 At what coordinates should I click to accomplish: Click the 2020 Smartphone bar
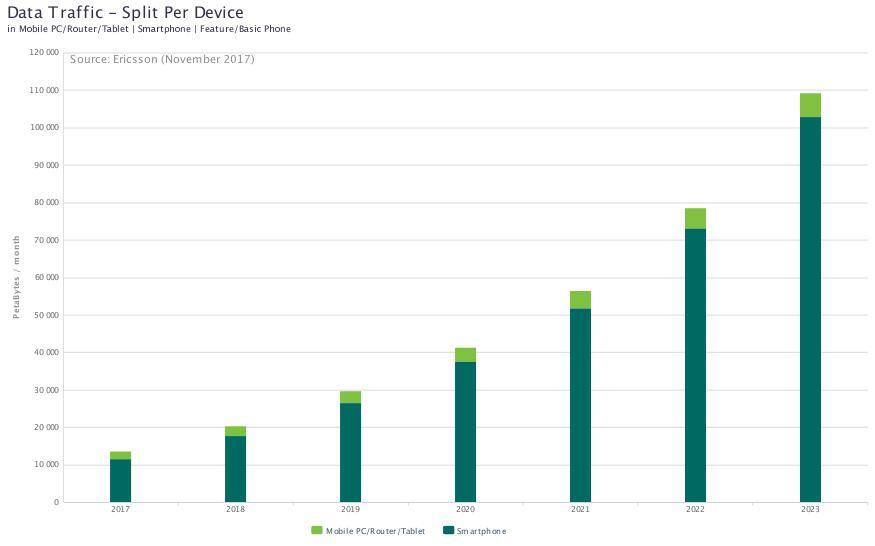click(465, 432)
